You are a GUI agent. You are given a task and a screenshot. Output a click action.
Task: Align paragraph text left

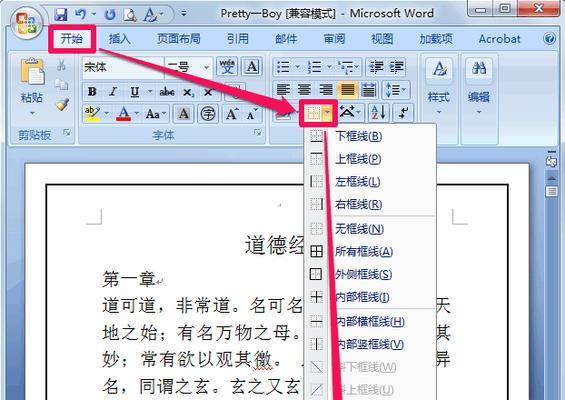pos(283,90)
